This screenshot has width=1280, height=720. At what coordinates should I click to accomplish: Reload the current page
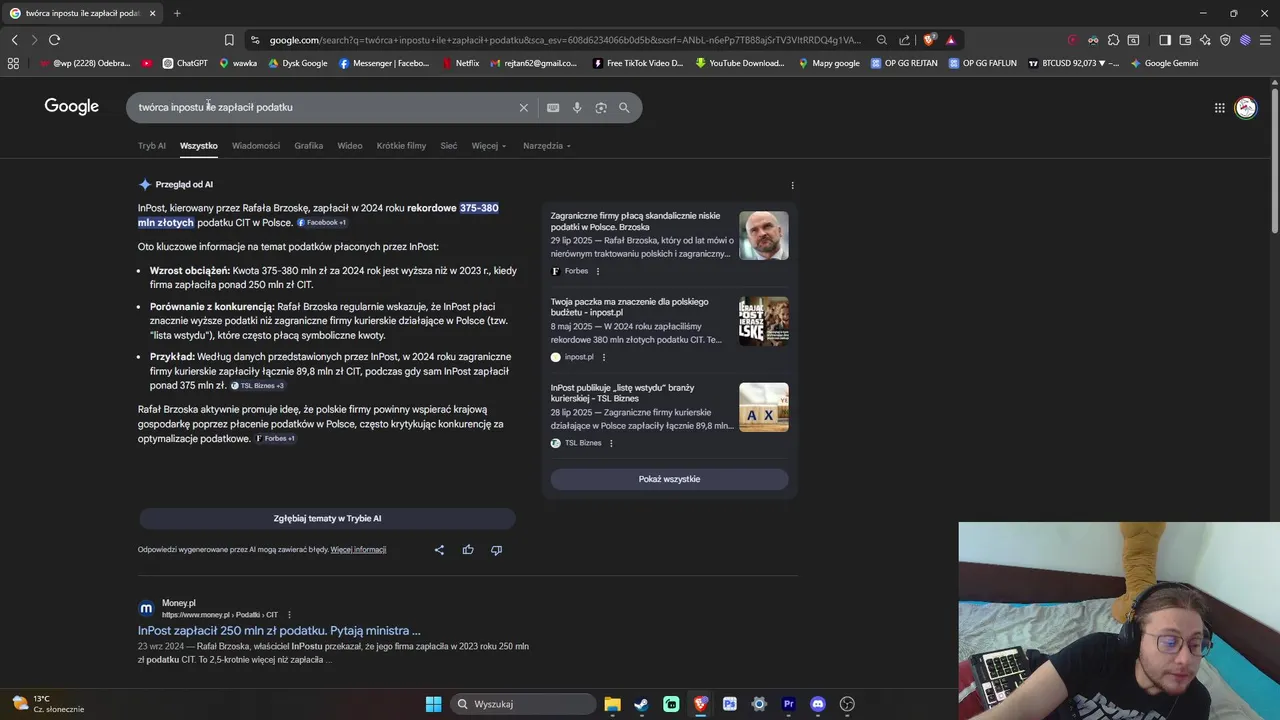click(x=54, y=40)
